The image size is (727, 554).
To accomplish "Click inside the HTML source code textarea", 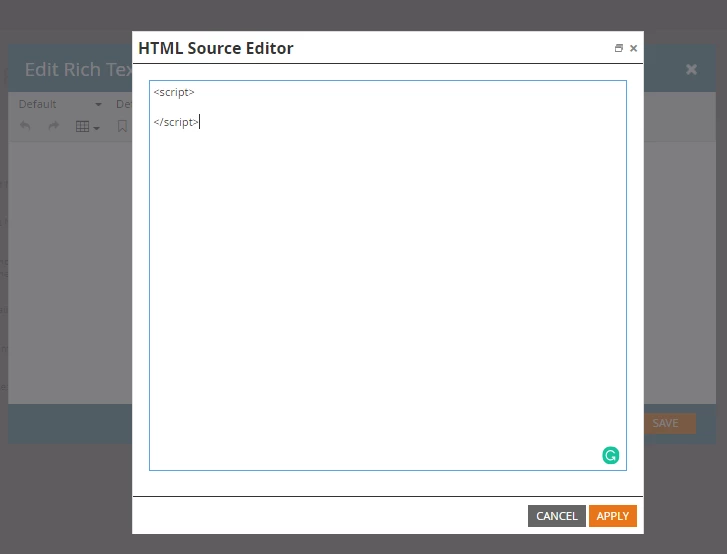I will pos(388,275).
